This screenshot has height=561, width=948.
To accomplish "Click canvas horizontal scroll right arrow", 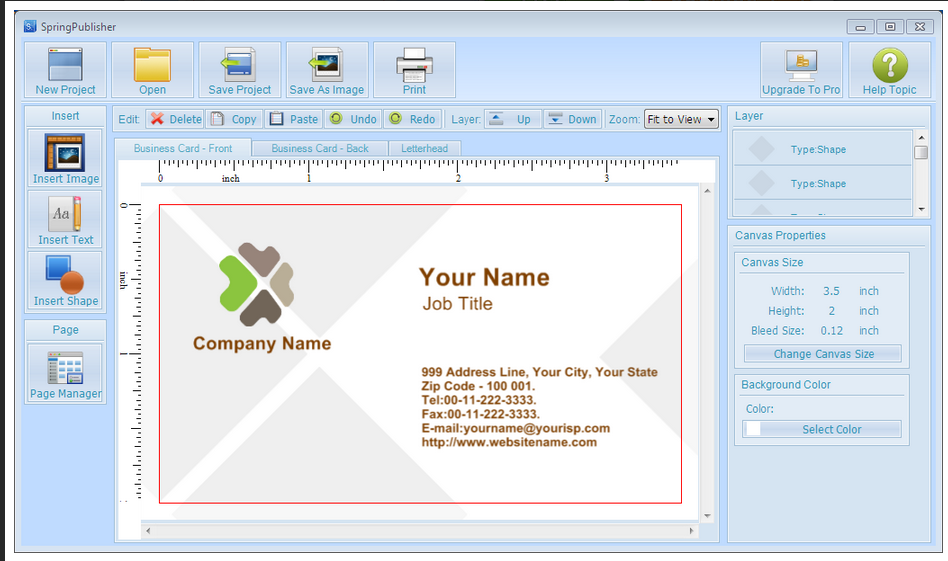I will tap(692, 531).
